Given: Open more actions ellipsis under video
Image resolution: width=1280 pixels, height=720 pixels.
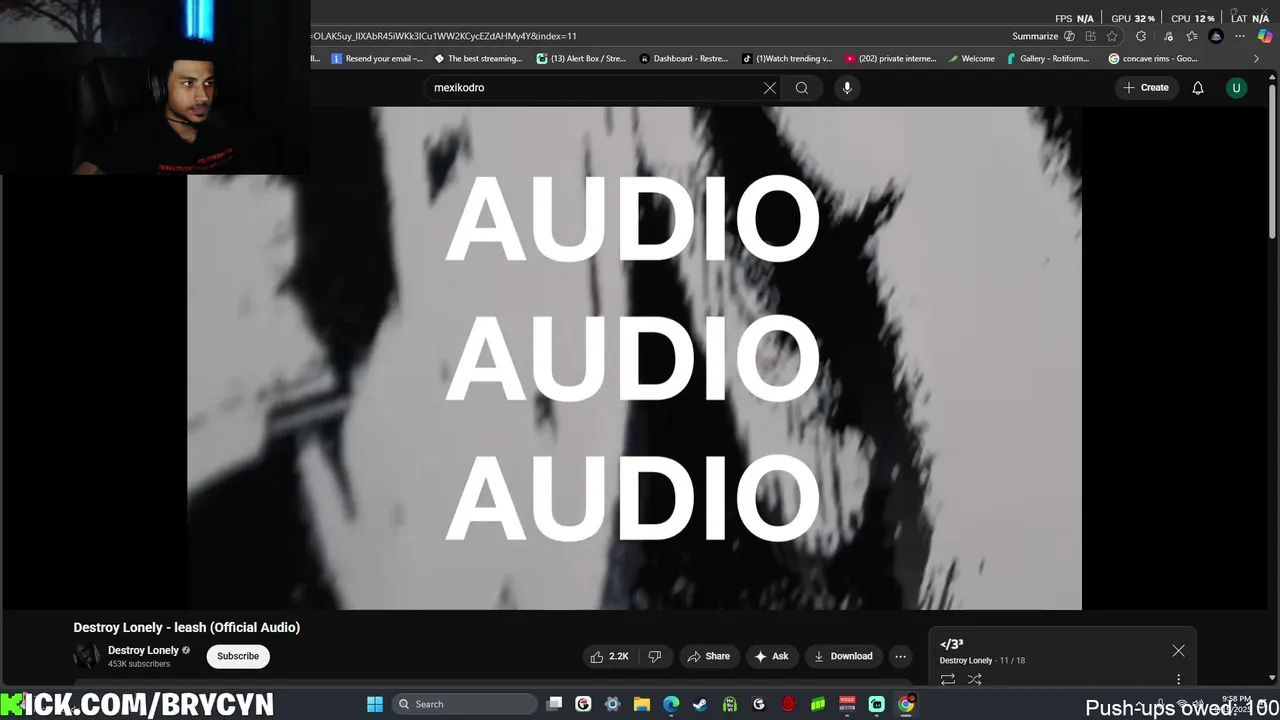Looking at the screenshot, I should tap(900, 656).
